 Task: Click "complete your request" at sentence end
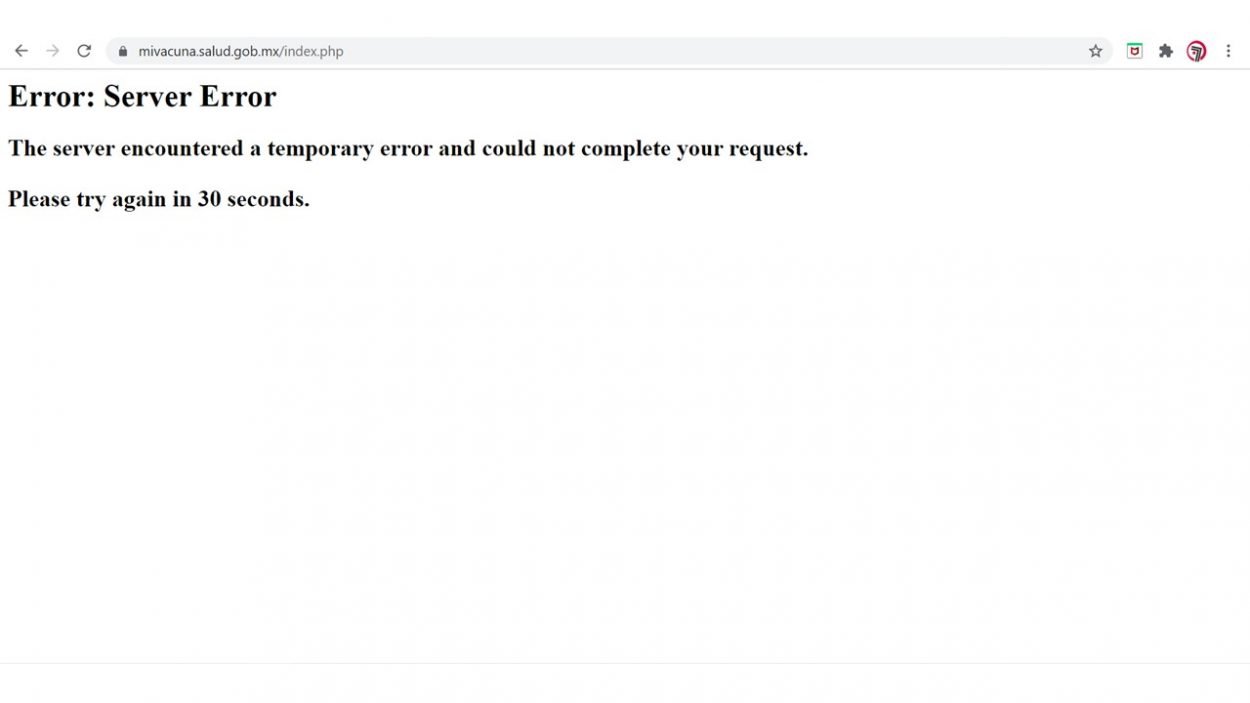[x=694, y=148]
